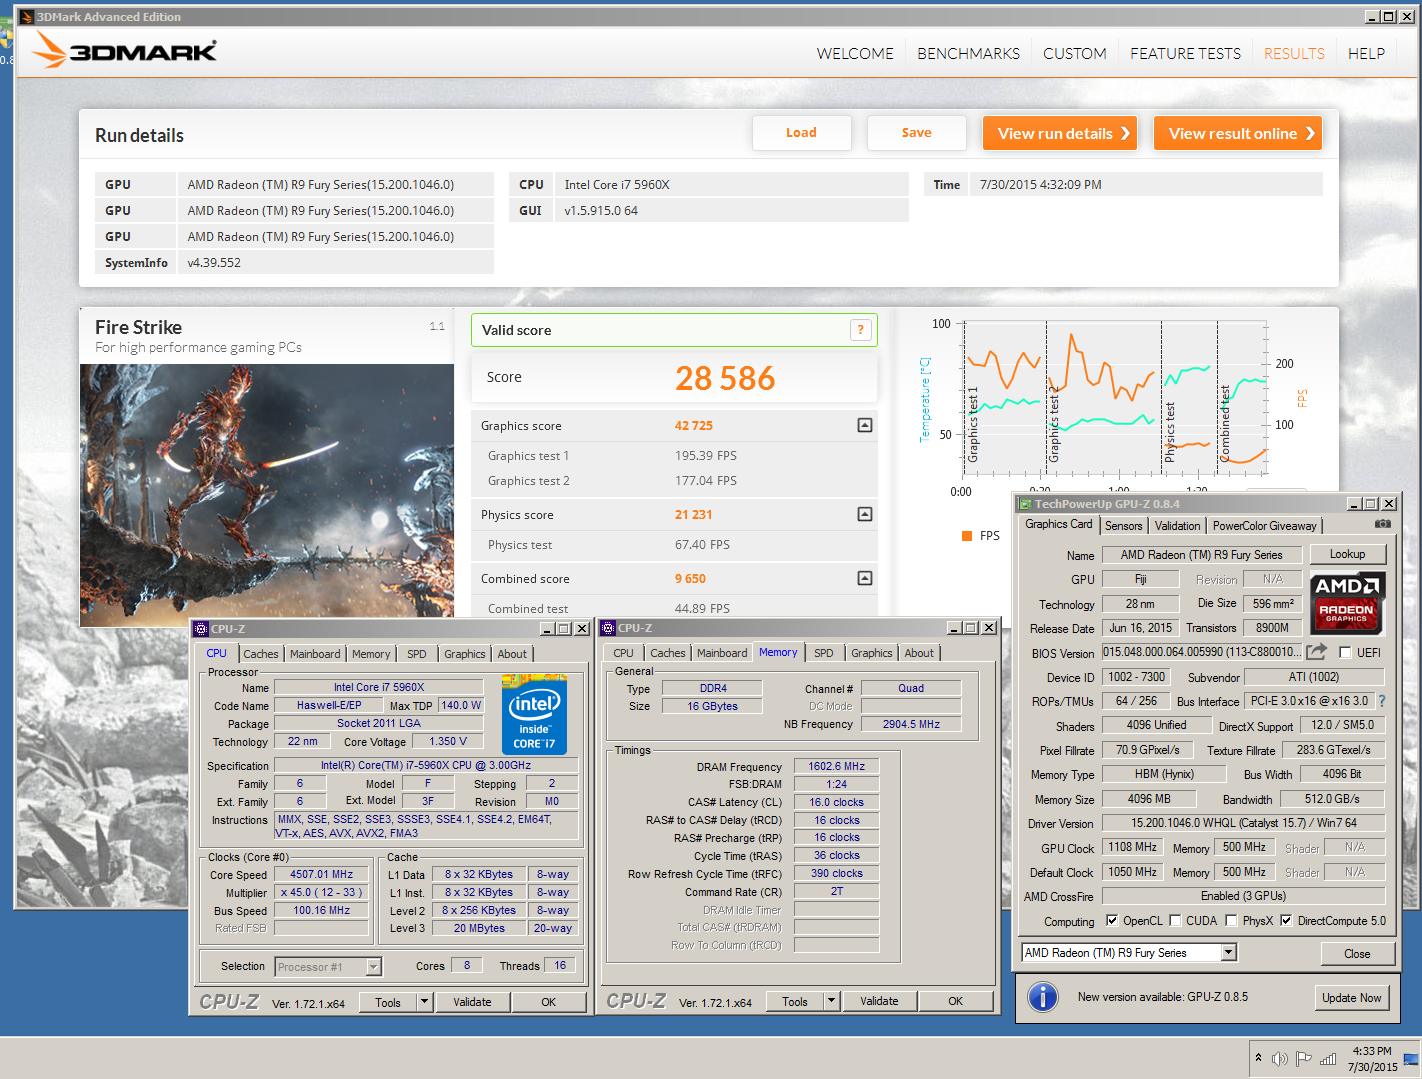1422x1079 pixels.
Task: Click Close button in GPU-Z
Action: 1357,954
